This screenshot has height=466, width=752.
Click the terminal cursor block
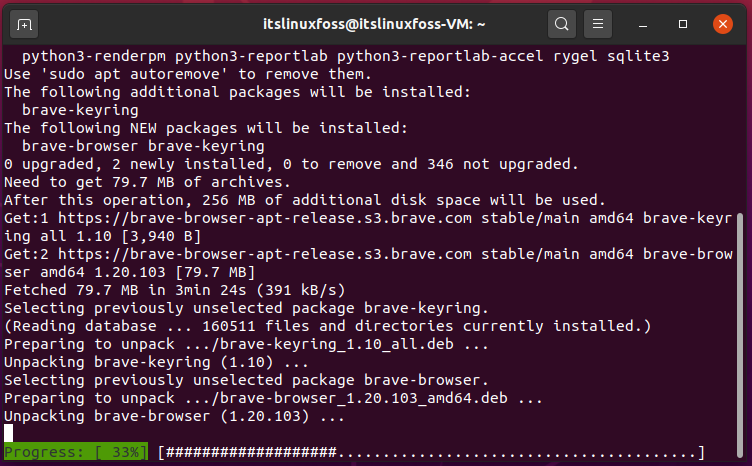(x=9, y=433)
